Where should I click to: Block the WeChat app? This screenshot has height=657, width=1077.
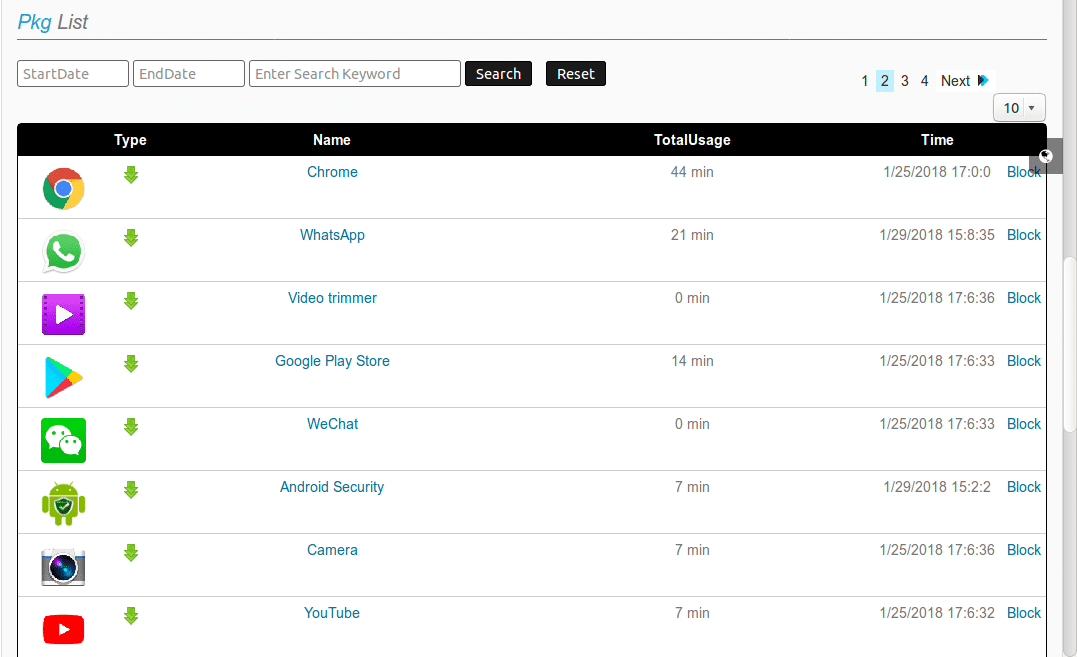pyautogui.click(x=1023, y=424)
